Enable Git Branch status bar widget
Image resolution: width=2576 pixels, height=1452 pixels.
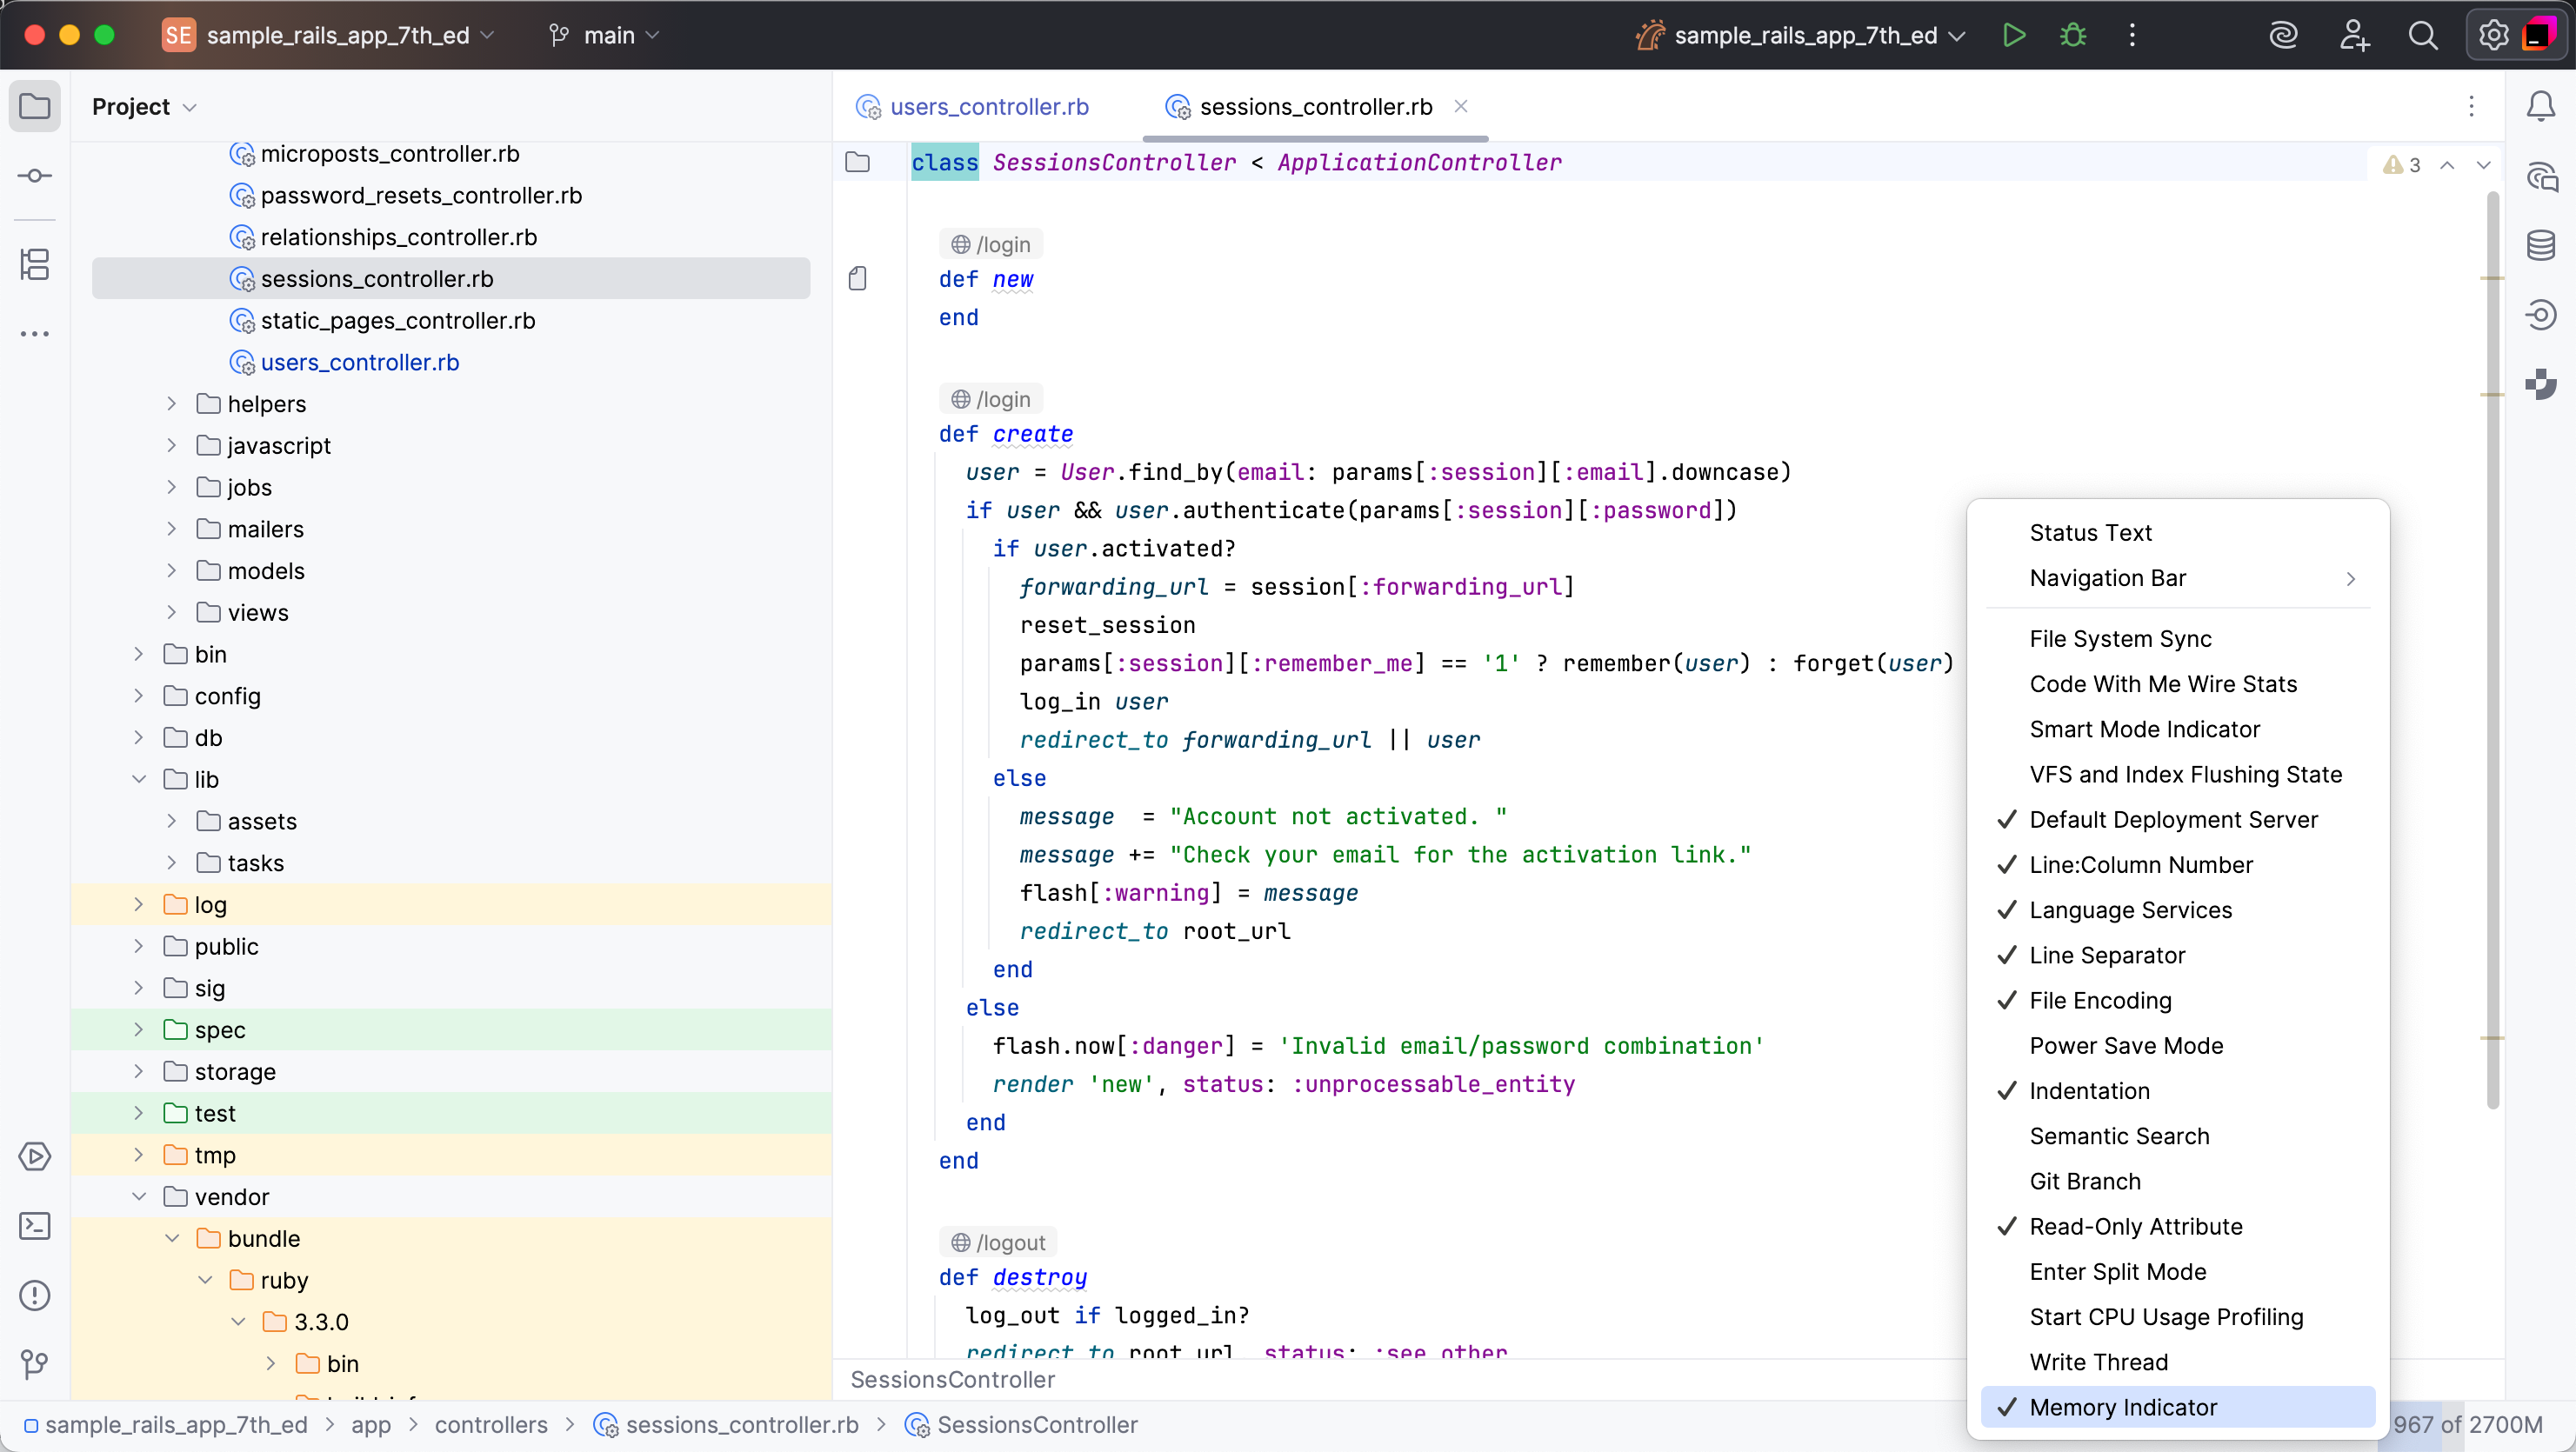pos(2084,1181)
